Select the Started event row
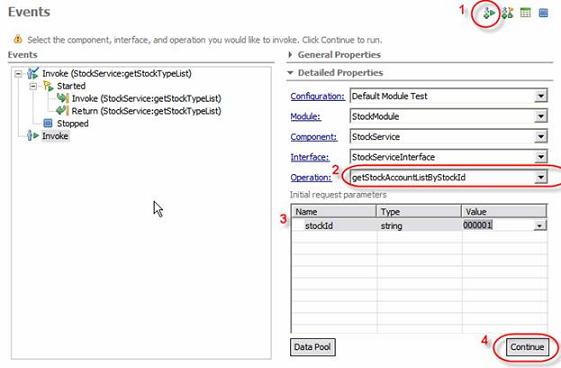Image resolution: width=561 pixels, height=368 pixels. pyautogui.click(x=71, y=86)
